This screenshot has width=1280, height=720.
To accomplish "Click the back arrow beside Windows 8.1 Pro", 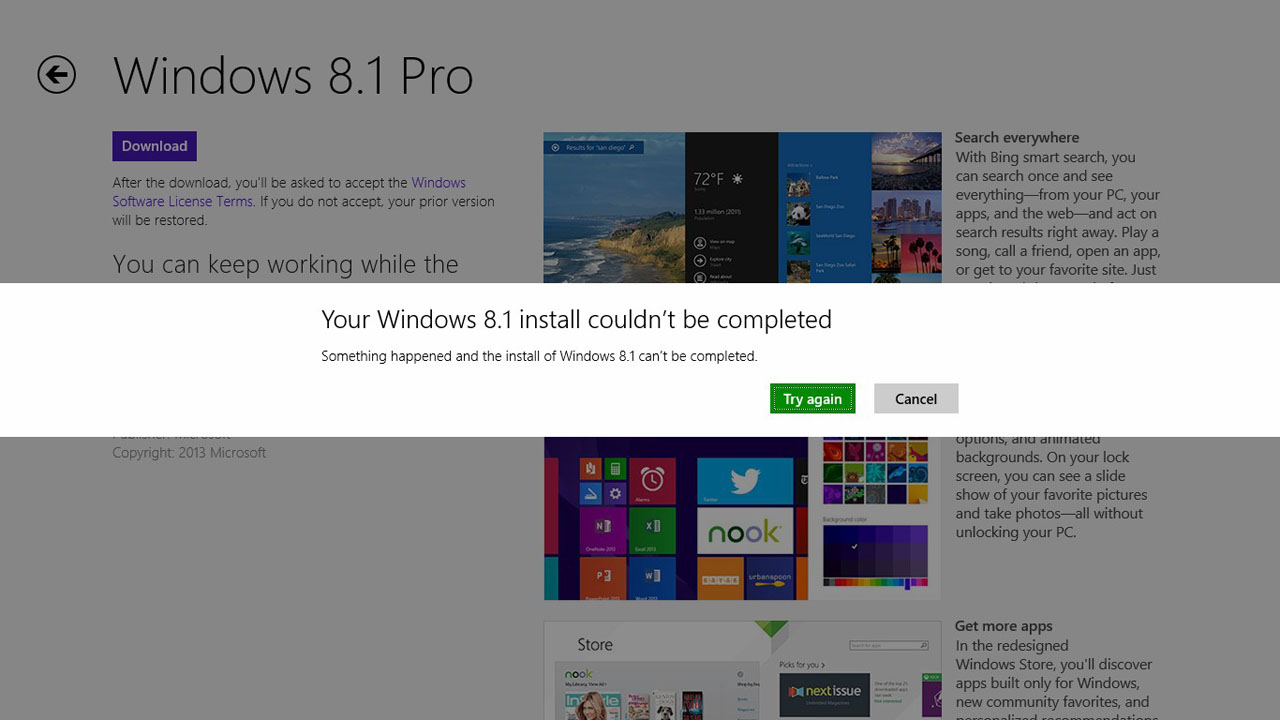I will pos(57,75).
